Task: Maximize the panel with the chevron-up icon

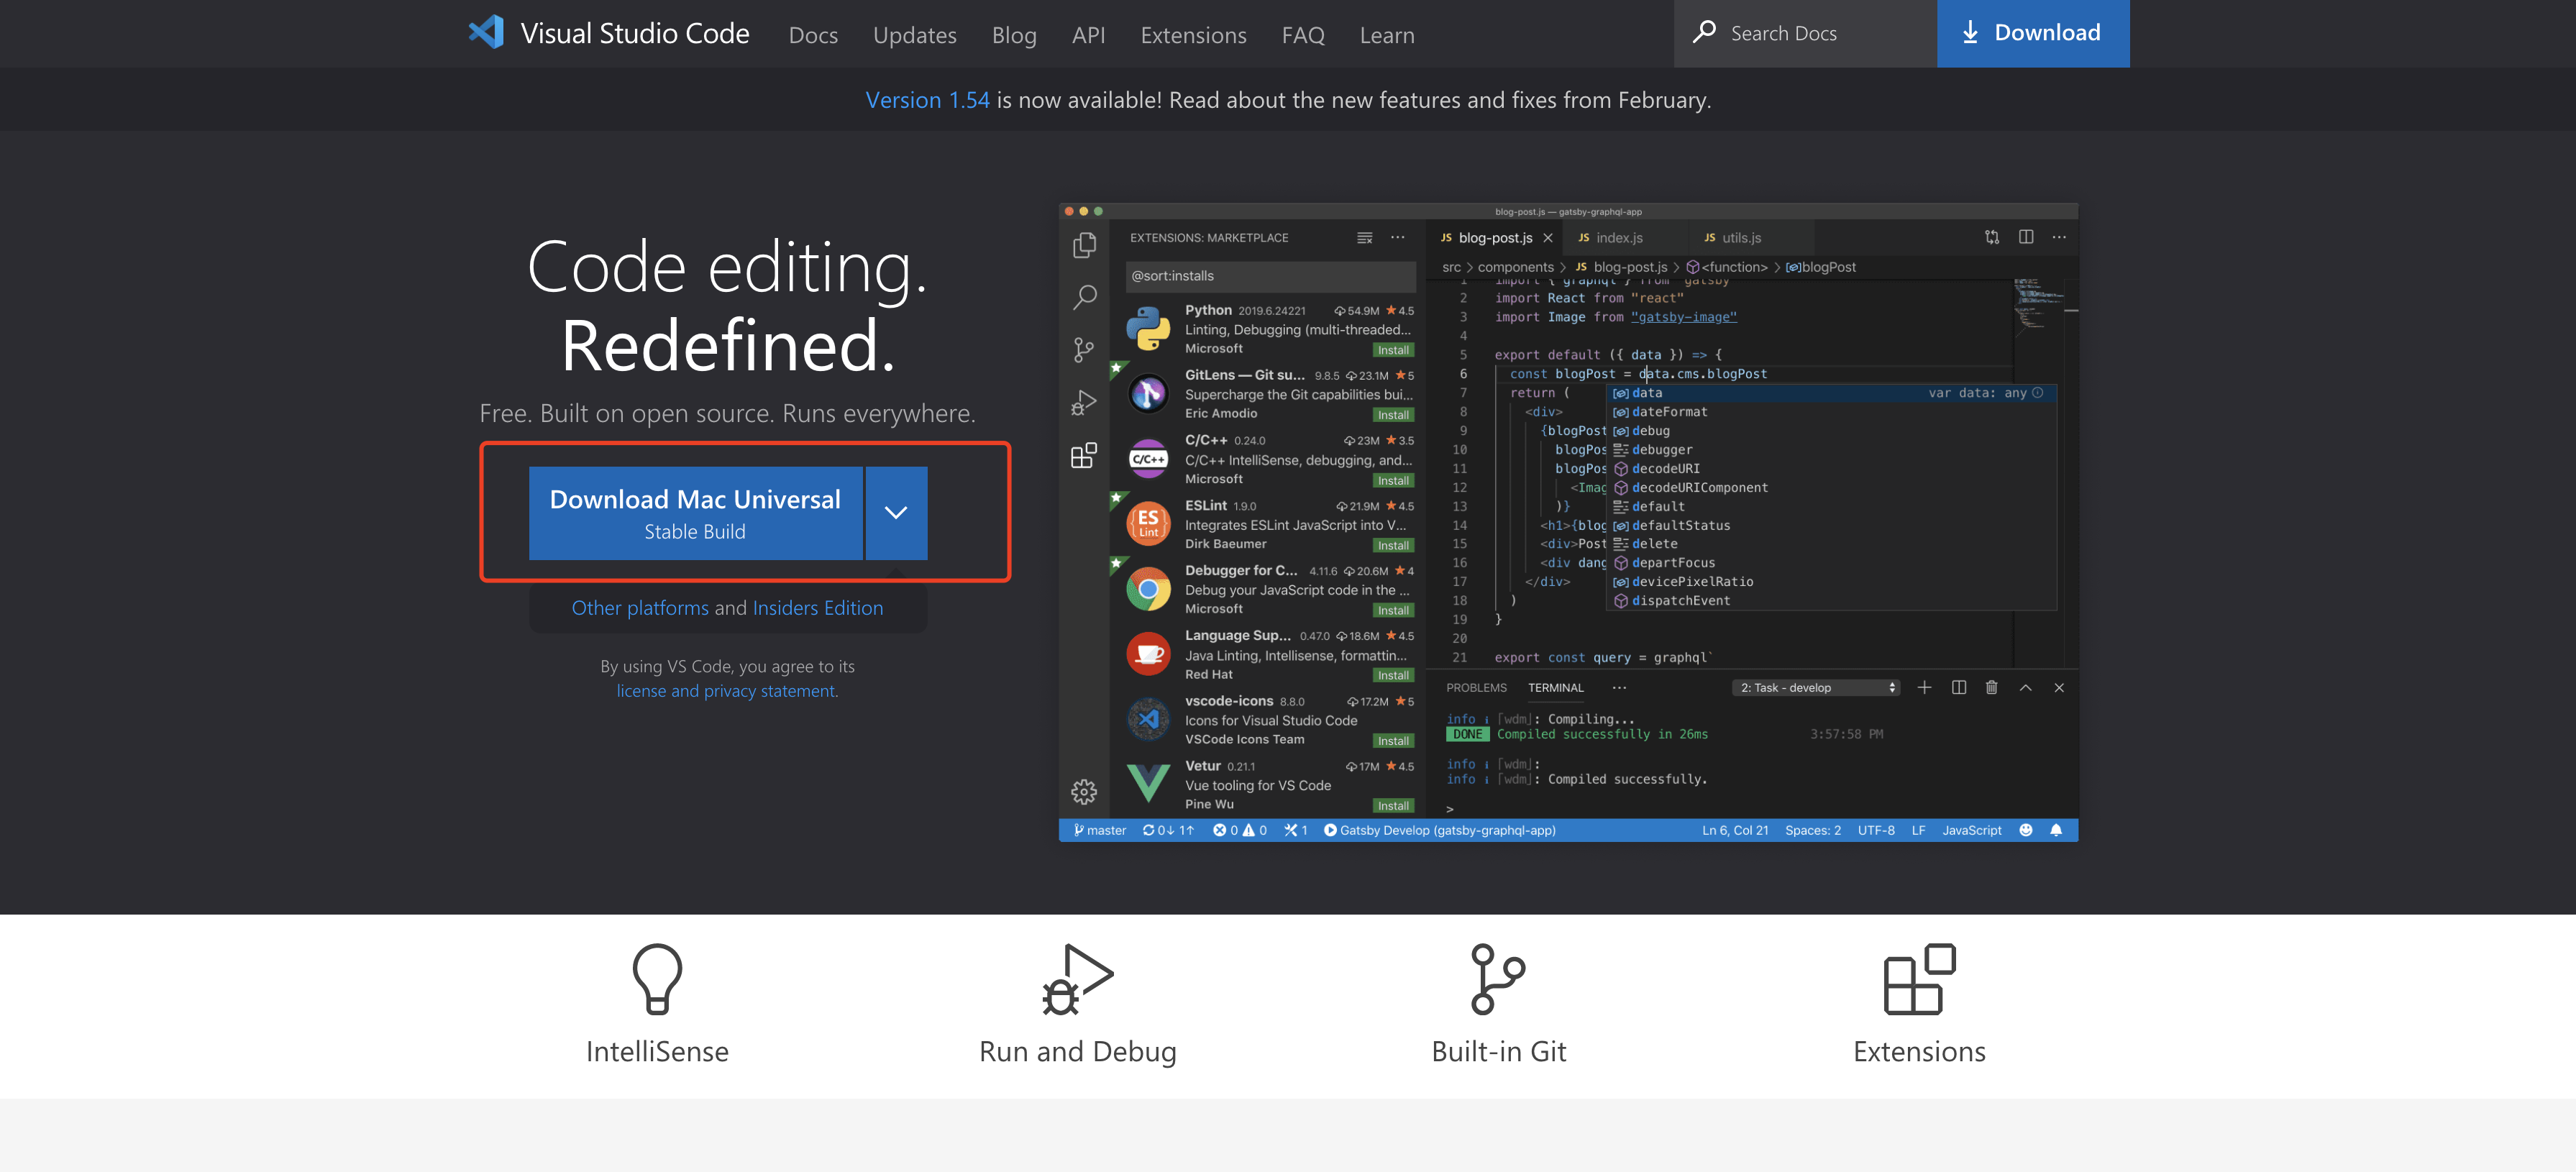Action: coord(2025,687)
